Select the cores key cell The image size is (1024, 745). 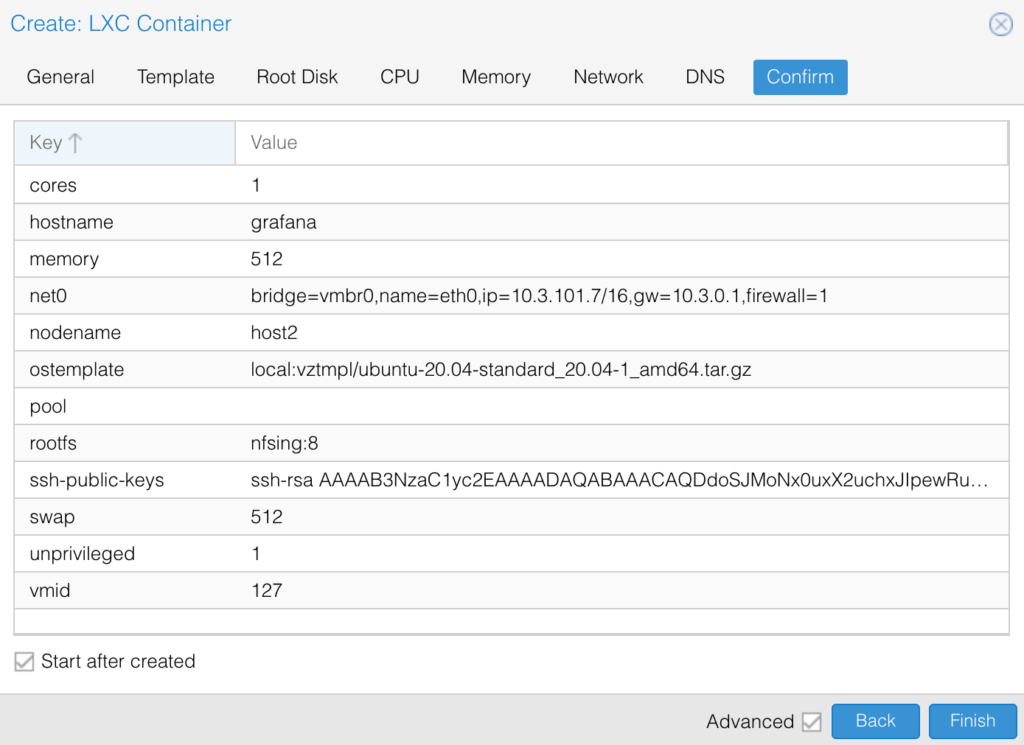[x=124, y=185]
